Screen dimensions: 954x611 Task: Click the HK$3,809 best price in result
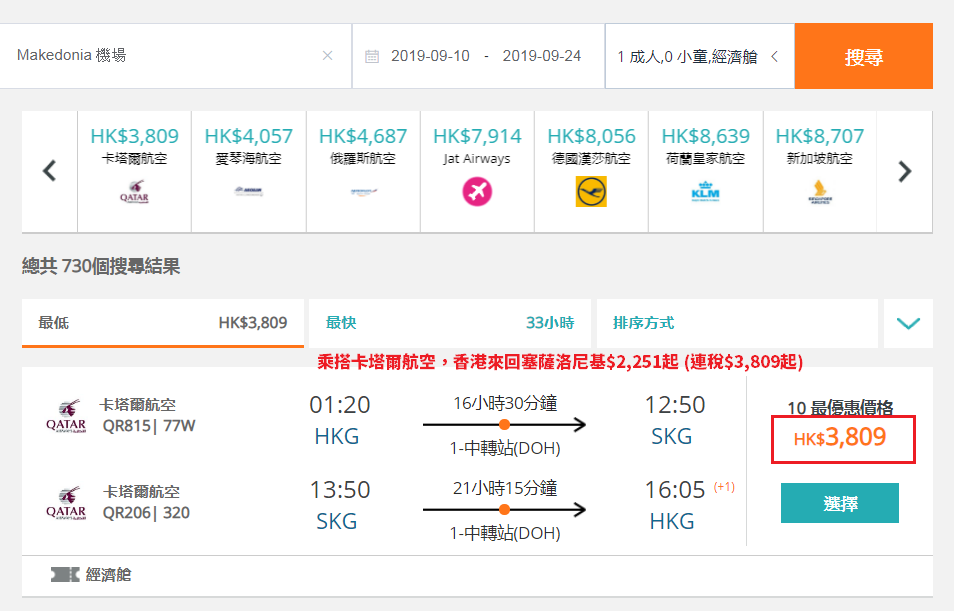click(x=840, y=438)
